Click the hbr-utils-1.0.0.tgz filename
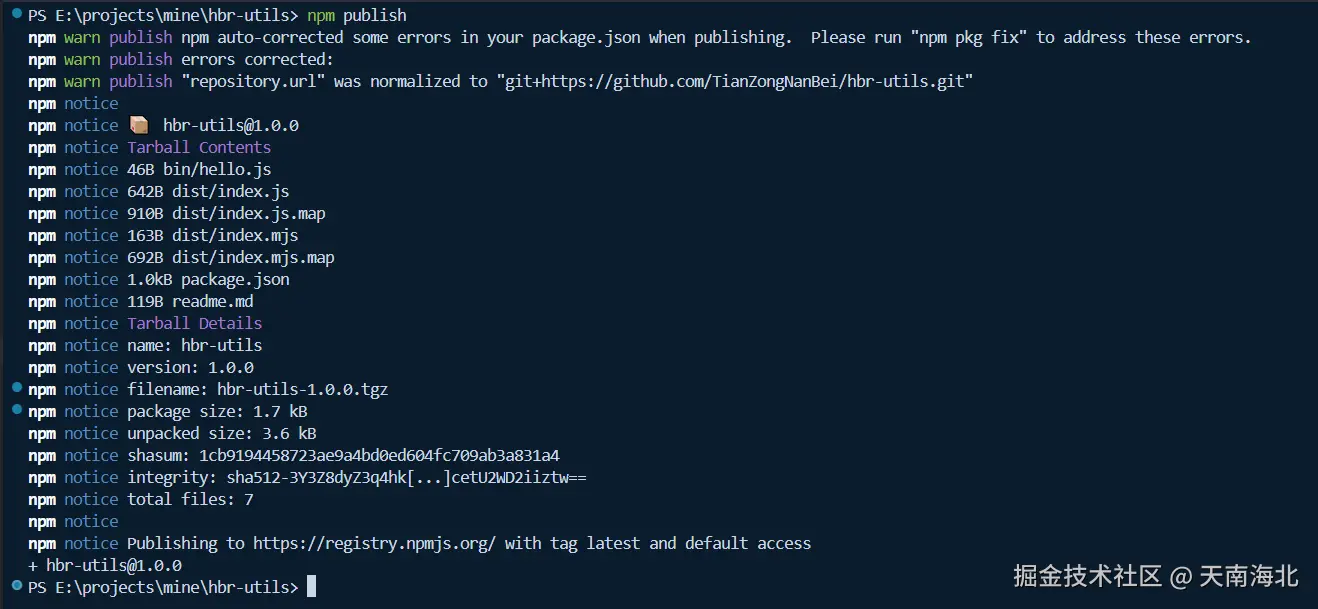Image resolution: width=1318 pixels, height=609 pixels. pos(302,389)
